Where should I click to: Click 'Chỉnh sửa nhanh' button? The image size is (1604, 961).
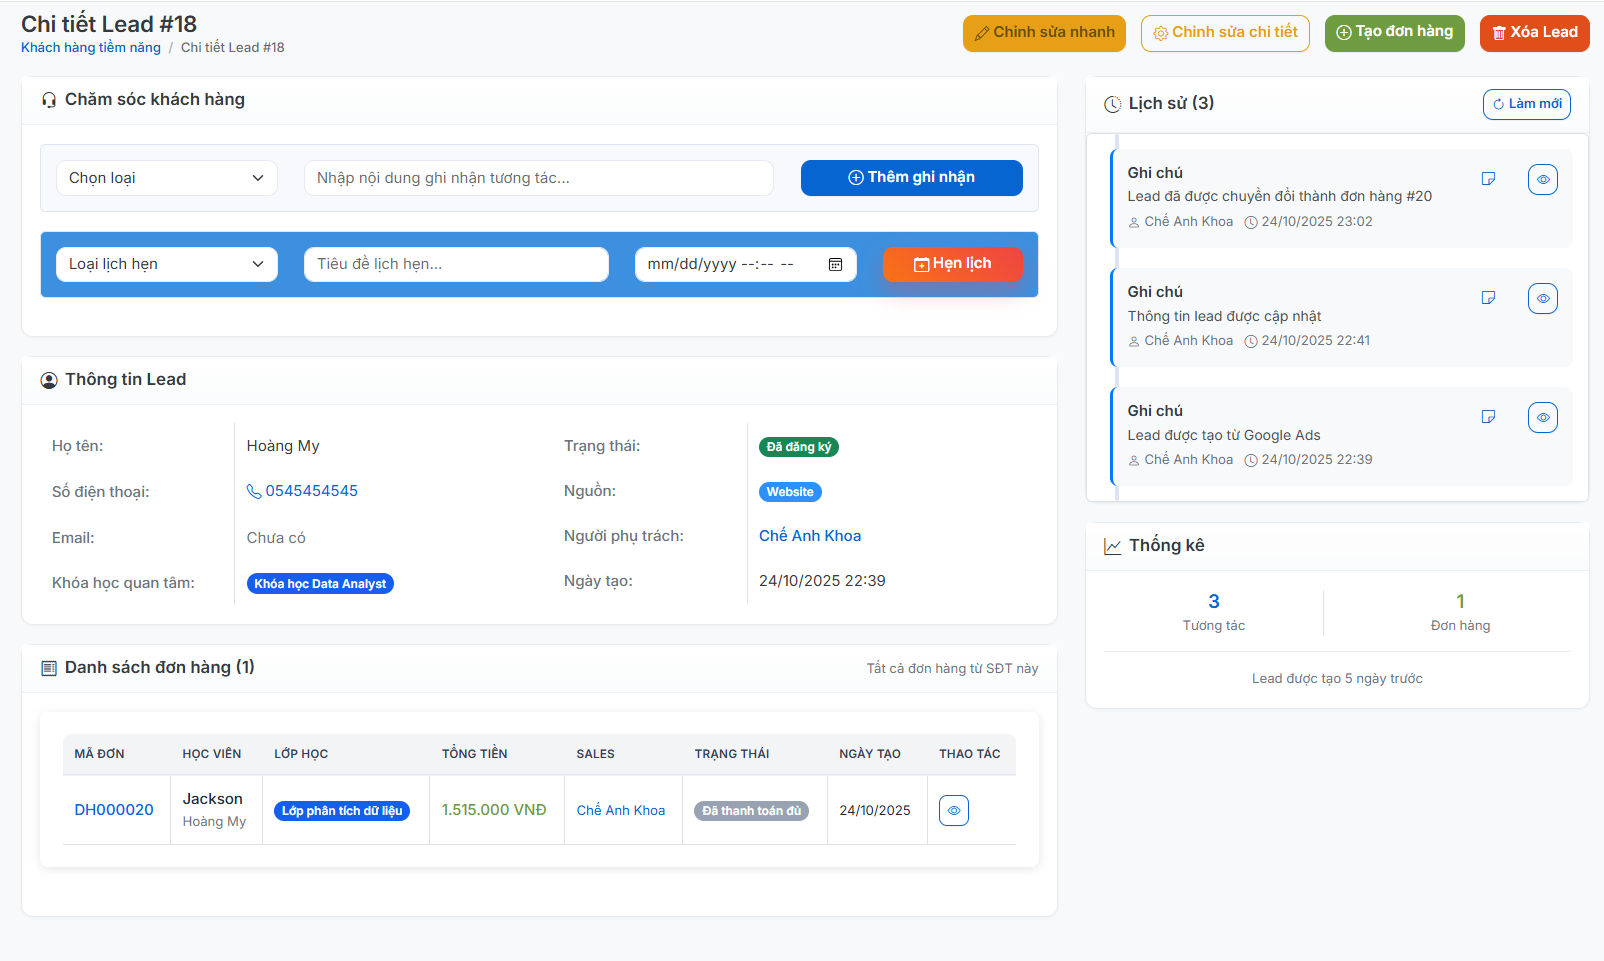point(1044,33)
